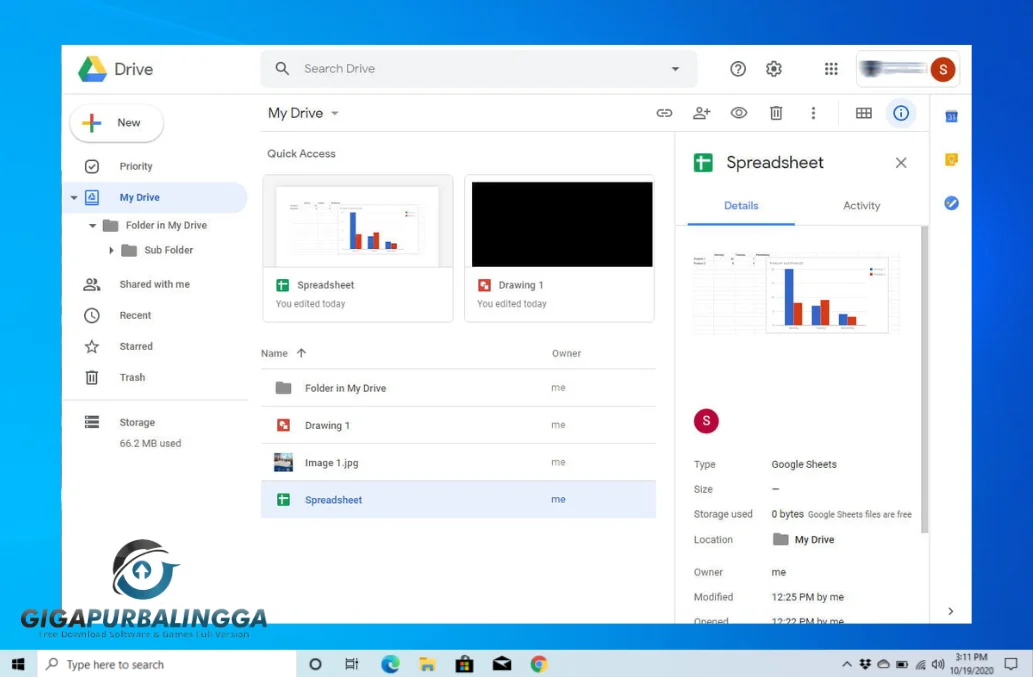Collapse Folder in My Drive in the sidebar
Screen dimensions: 1033x677
92,225
